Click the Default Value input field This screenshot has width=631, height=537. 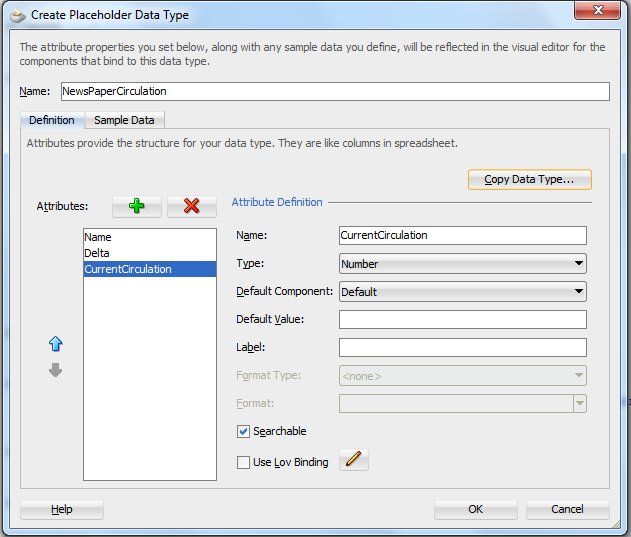(462, 320)
